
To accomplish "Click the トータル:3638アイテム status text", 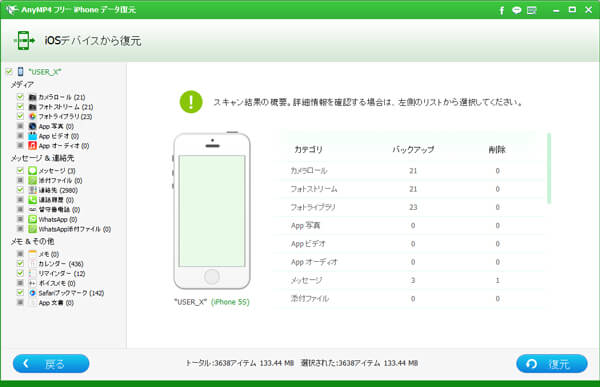I will pyautogui.click(x=240, y=363).
